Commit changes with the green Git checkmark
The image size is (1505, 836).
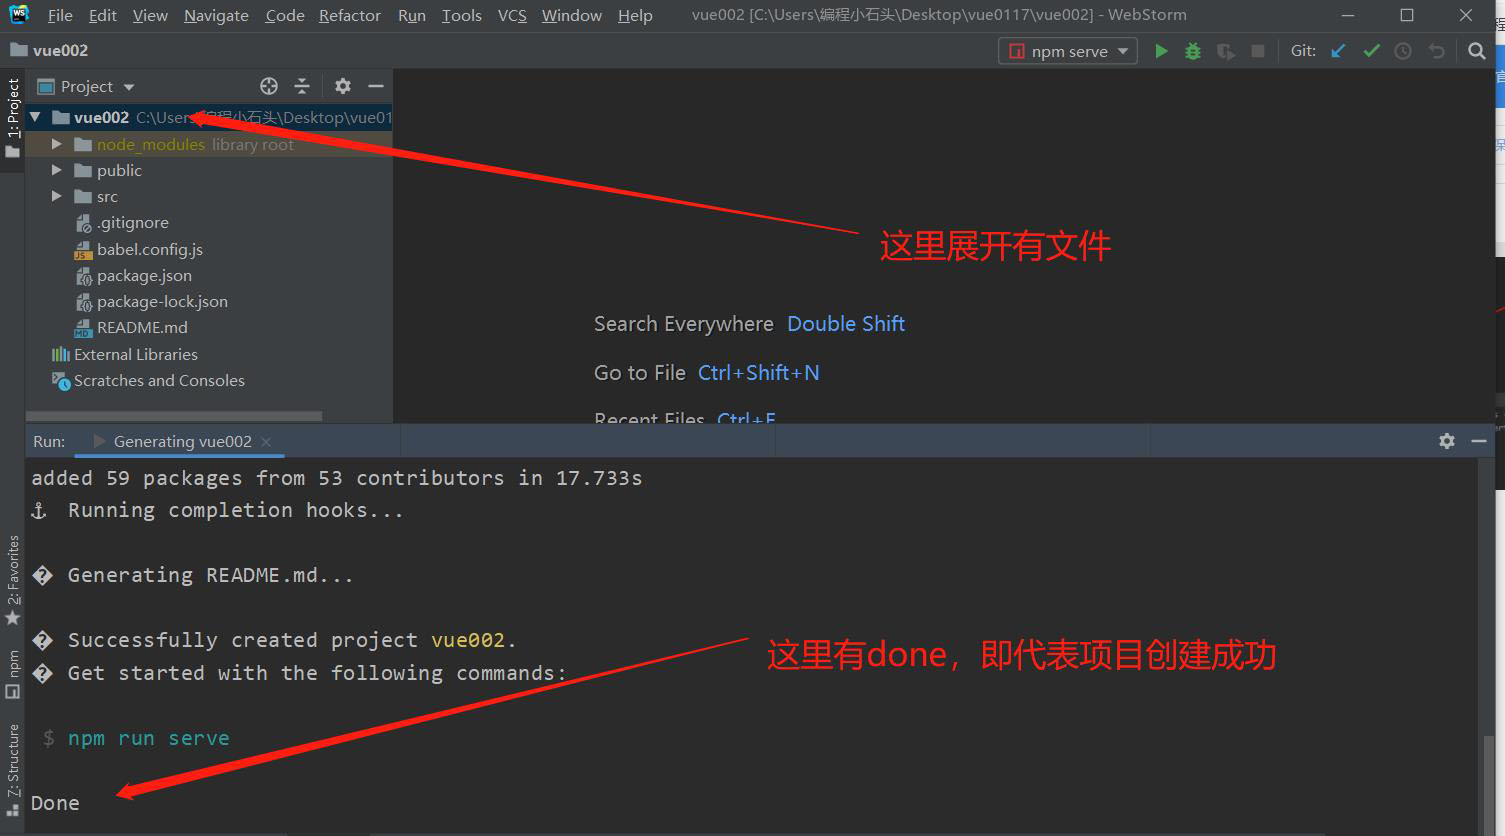(1371, 50)
